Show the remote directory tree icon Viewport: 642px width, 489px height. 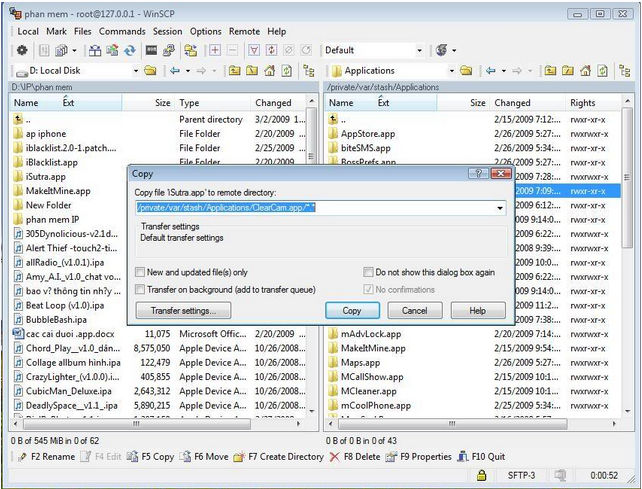pyautogui.click(x=624, y=71)
